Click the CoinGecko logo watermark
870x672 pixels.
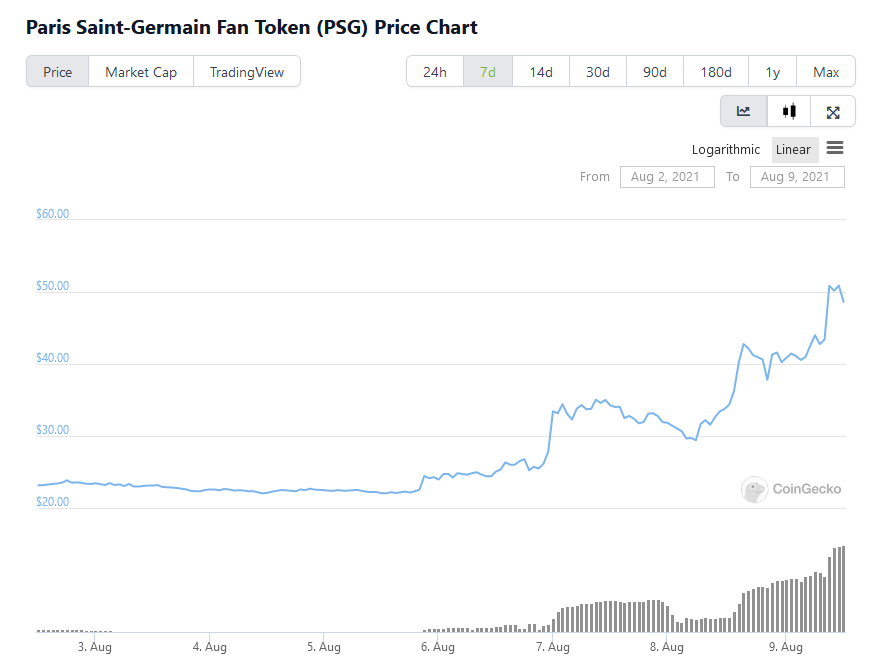coord(790,490)
